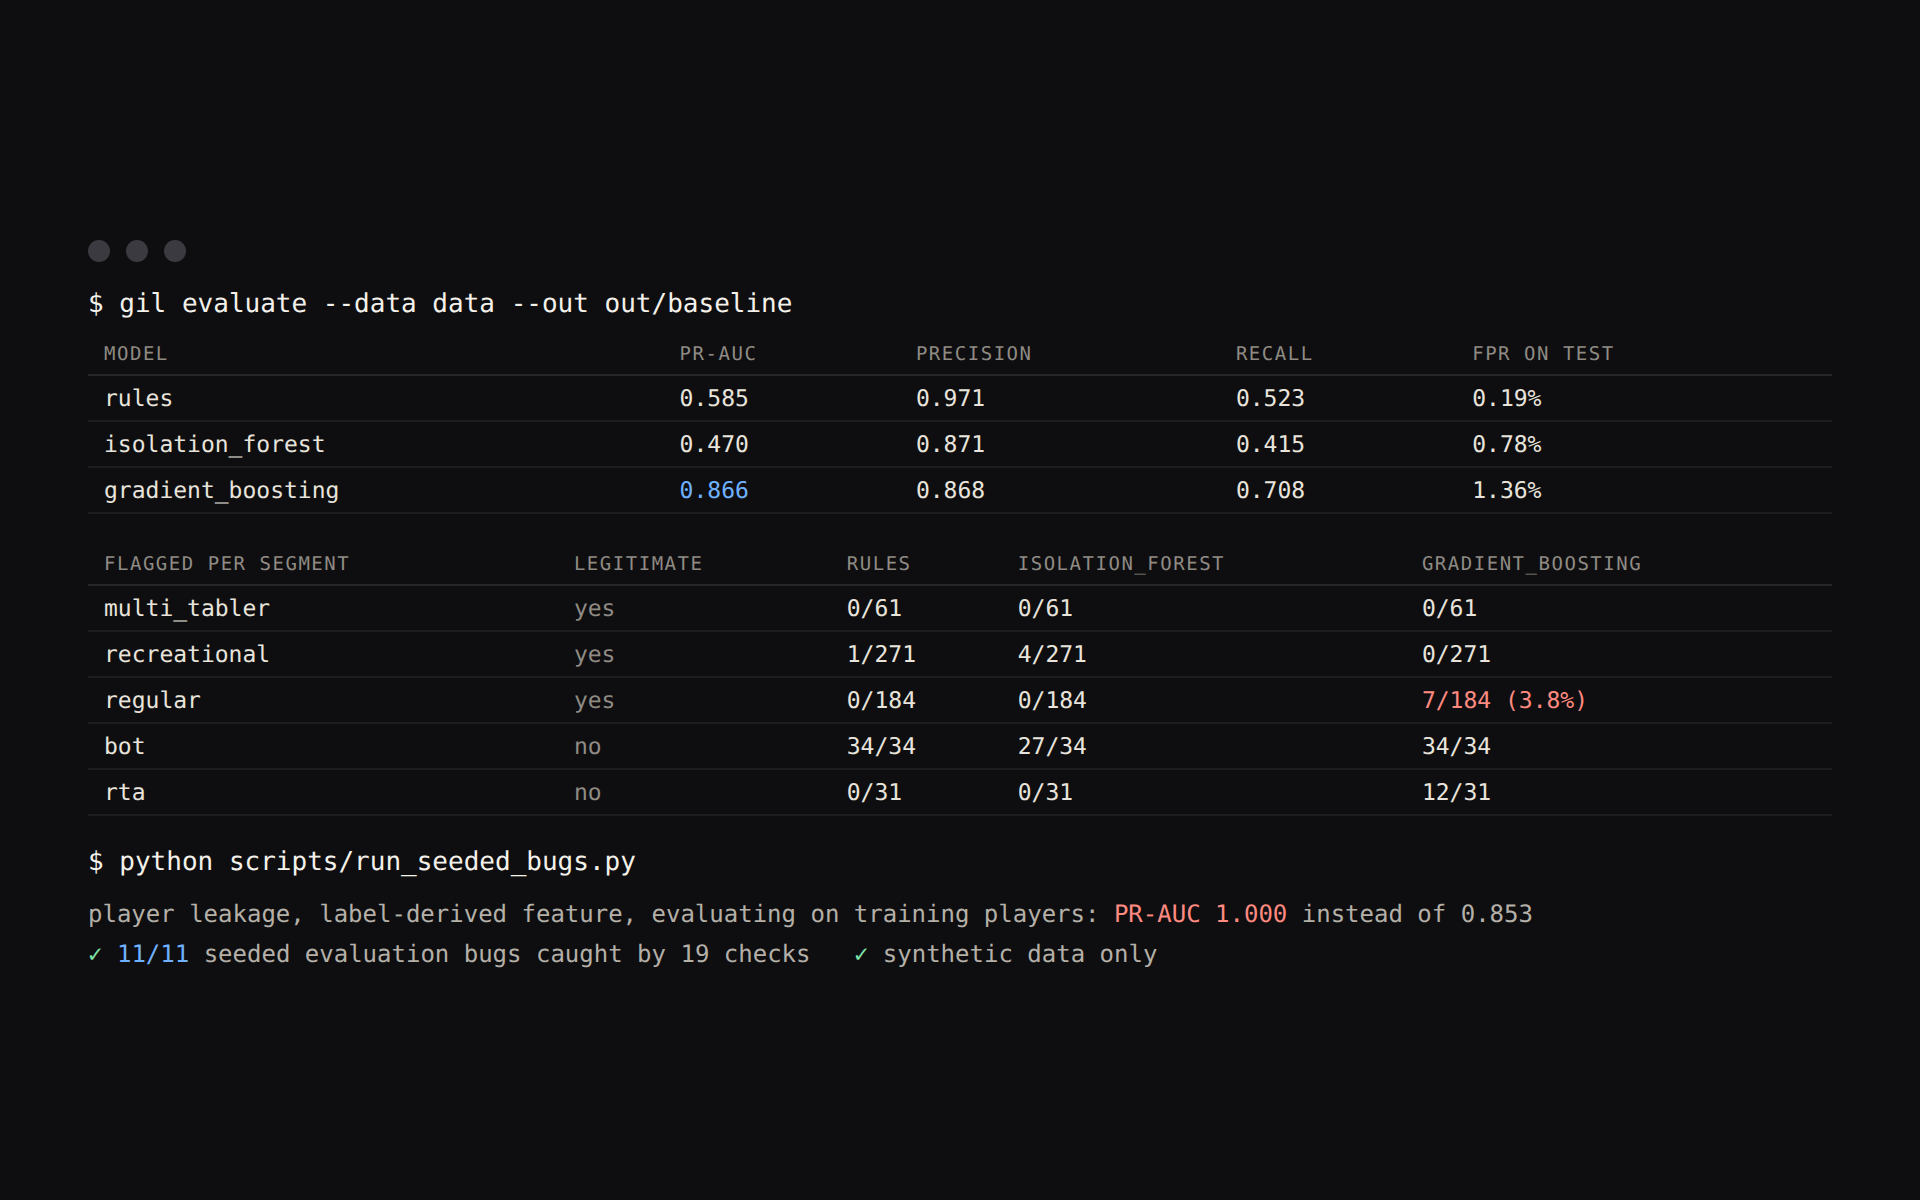The image size is (1920, 1200).
Task: Select the multi_tabler segment row
Action: [x=960, y=608]
